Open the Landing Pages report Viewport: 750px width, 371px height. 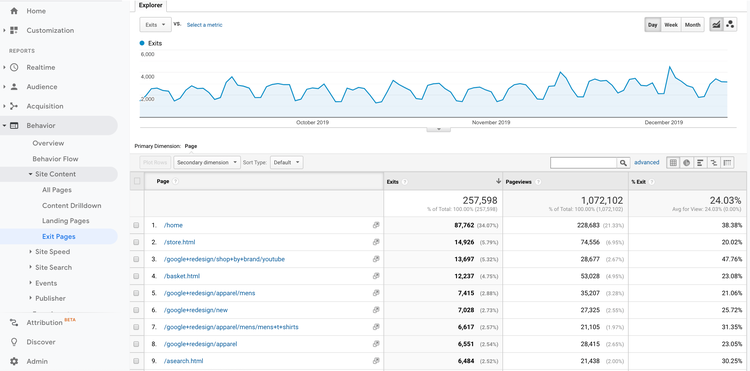pyautogui.click(x=66, y=221)
